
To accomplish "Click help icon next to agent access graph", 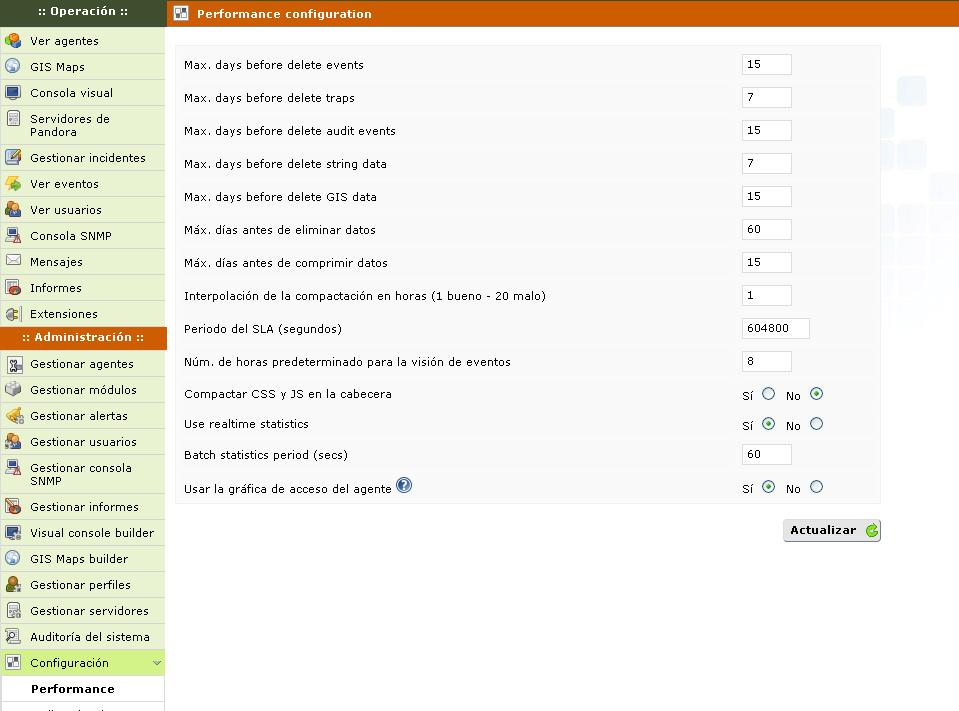I will [404, 486].
